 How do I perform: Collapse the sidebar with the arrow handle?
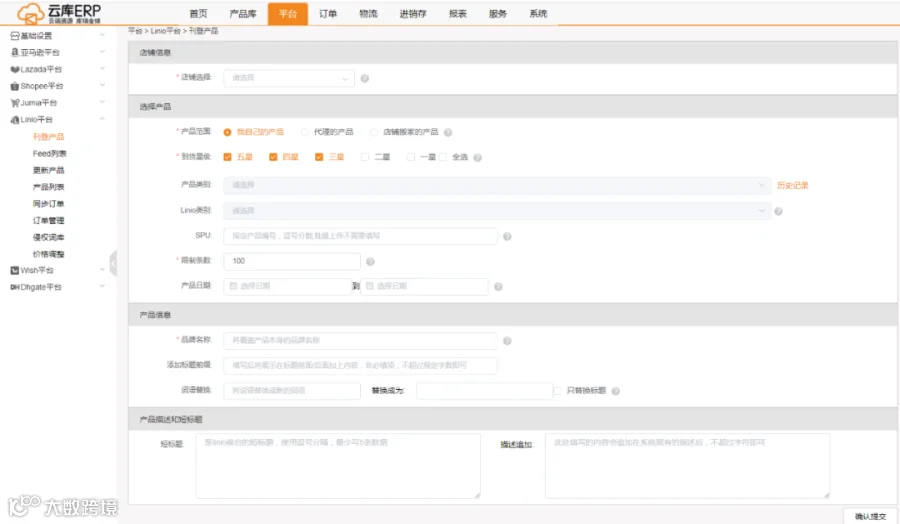(114, 263)
